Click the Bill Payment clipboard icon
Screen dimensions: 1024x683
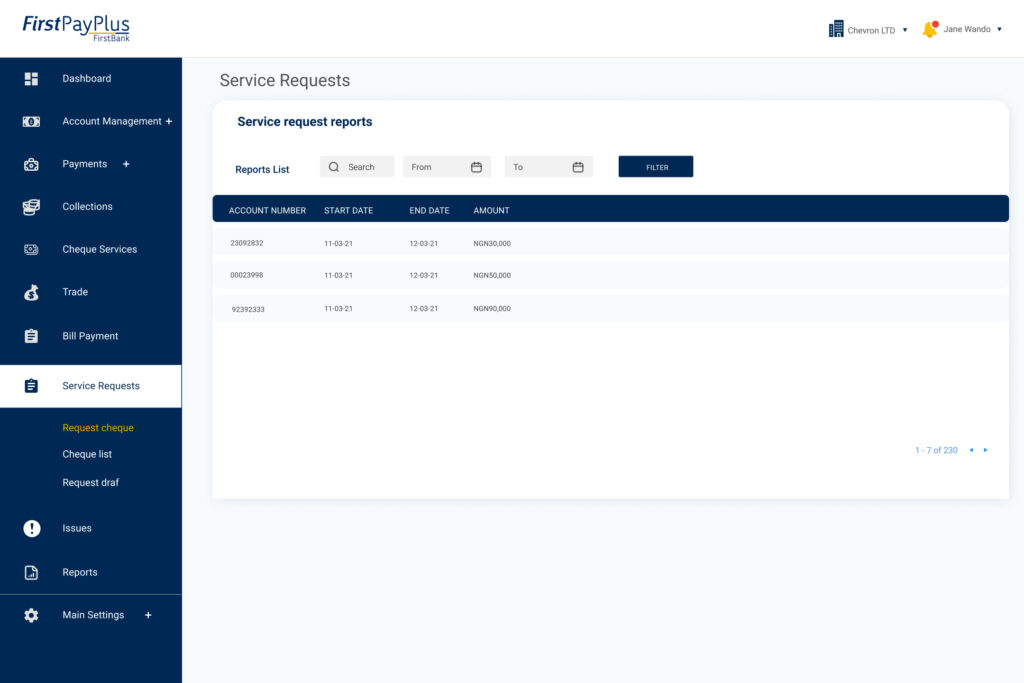click(31, 336)
